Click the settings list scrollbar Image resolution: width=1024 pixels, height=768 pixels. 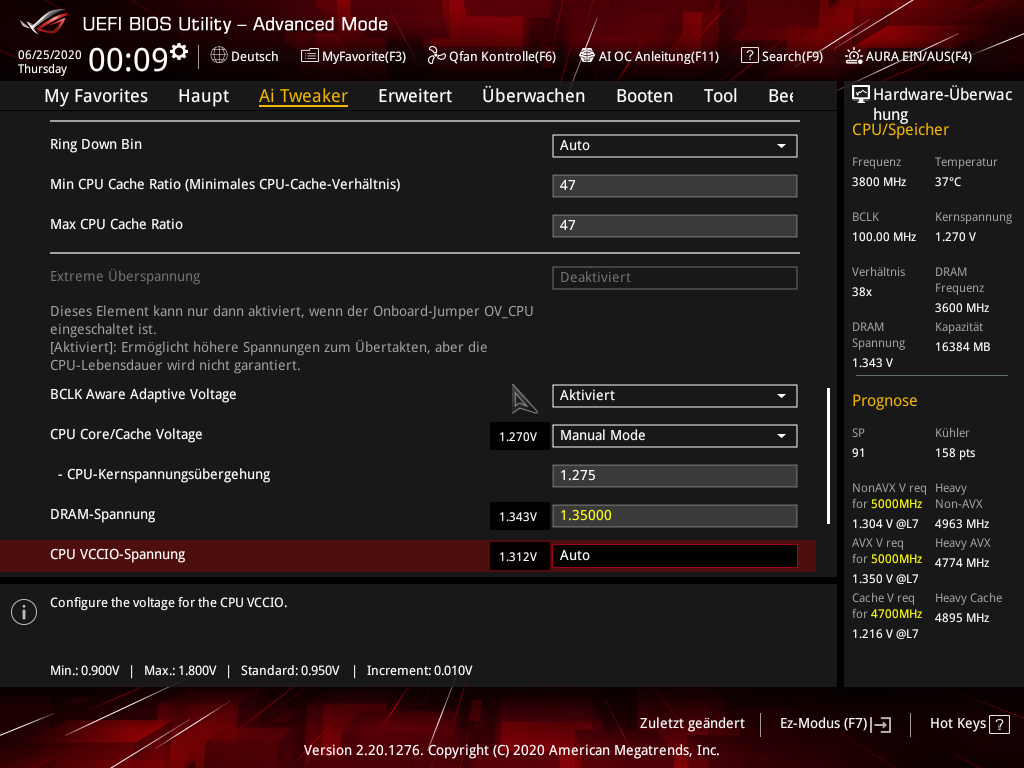click(x=828, y=456)
